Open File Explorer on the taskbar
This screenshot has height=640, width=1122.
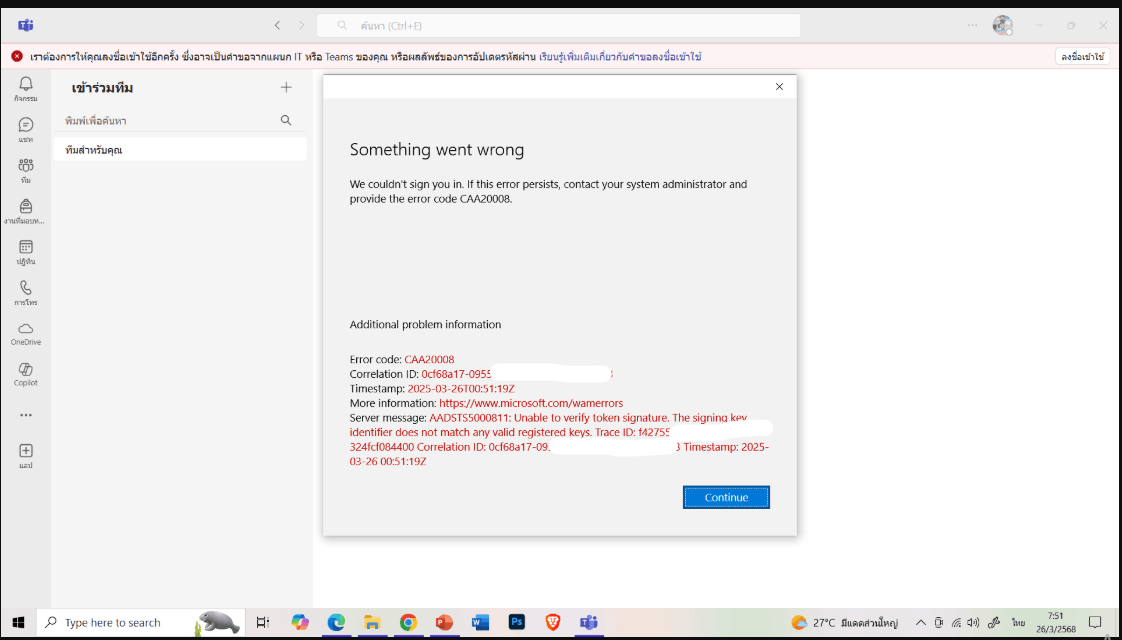click(x=372, y=622)
